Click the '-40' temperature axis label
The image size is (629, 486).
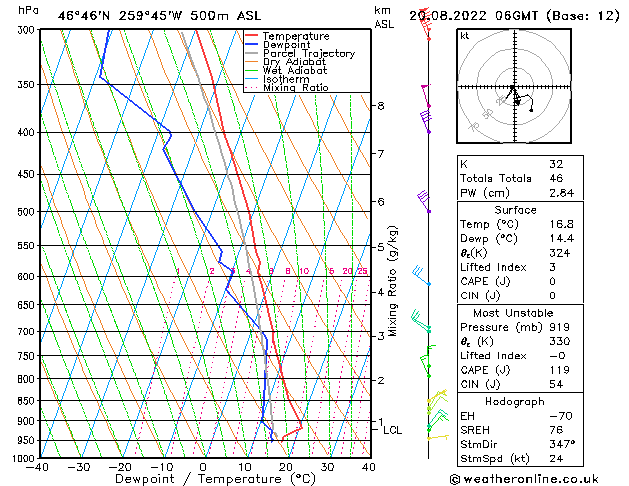point(37,467)
